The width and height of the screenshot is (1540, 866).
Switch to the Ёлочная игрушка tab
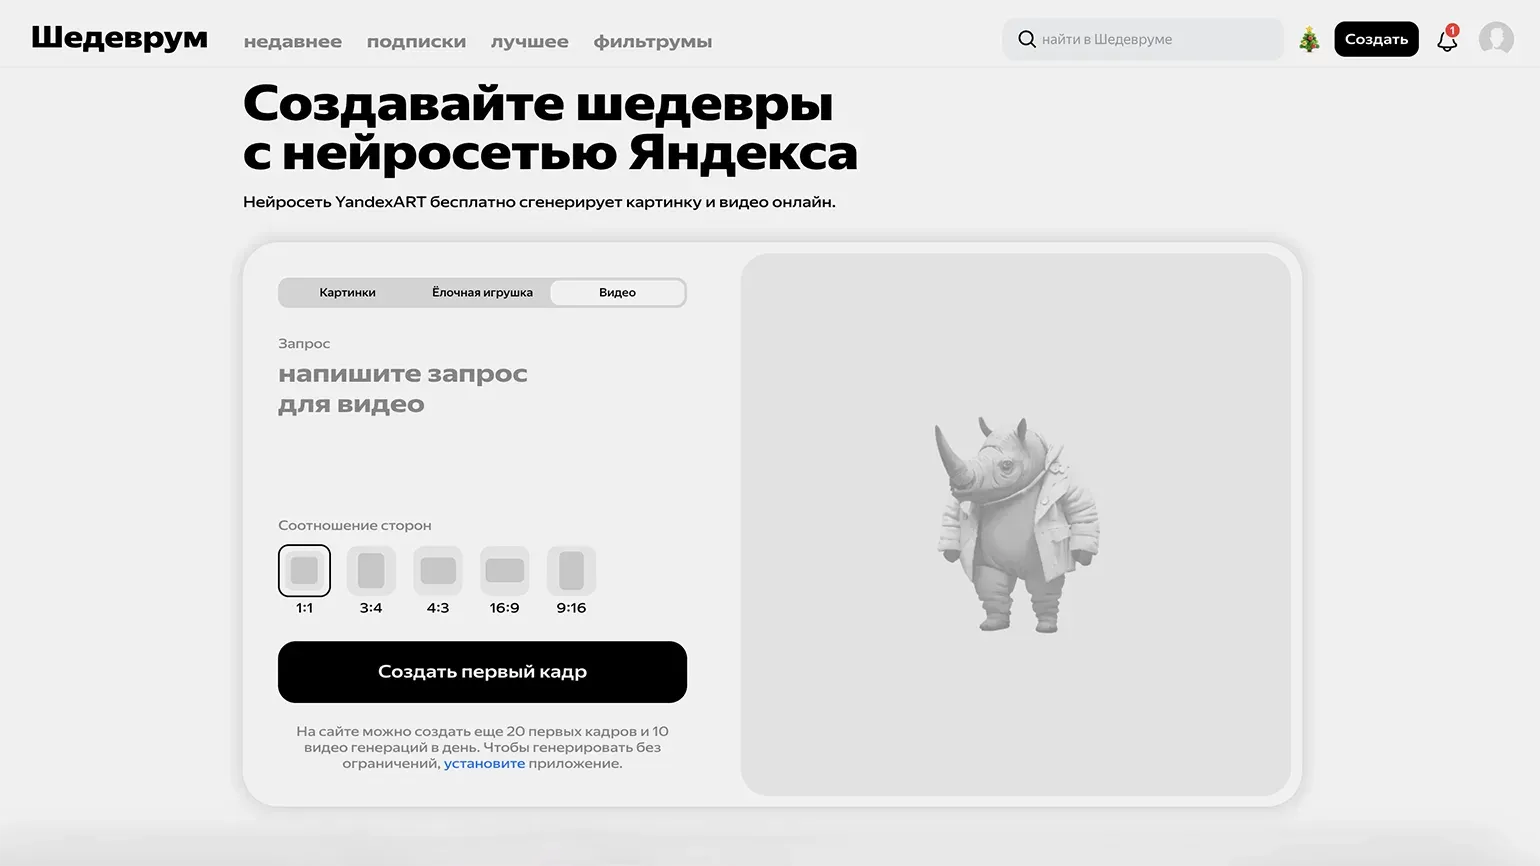[482, 293]
